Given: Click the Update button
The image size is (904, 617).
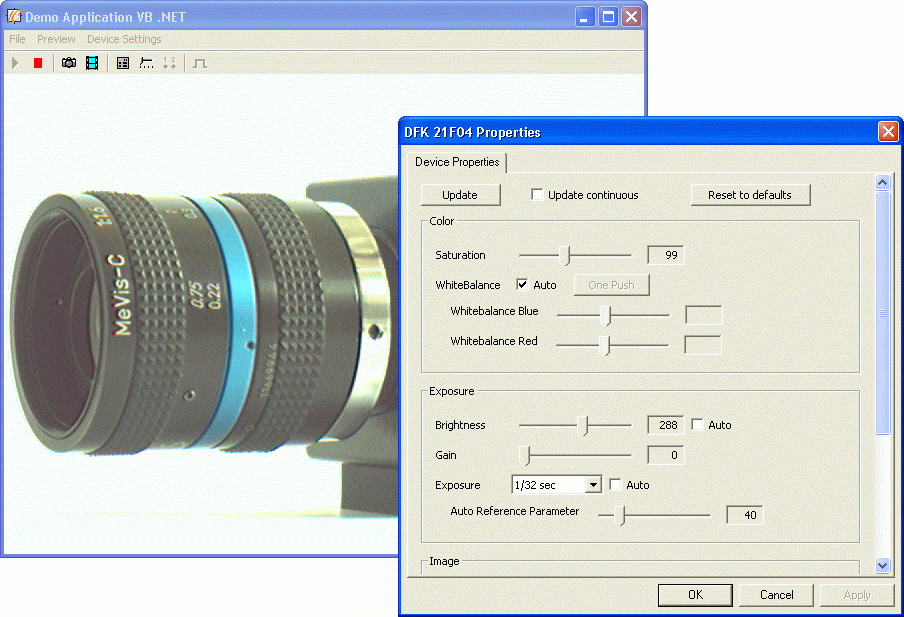Looking at the screenshot, I should pyautogui.click(x=460, y=195).
